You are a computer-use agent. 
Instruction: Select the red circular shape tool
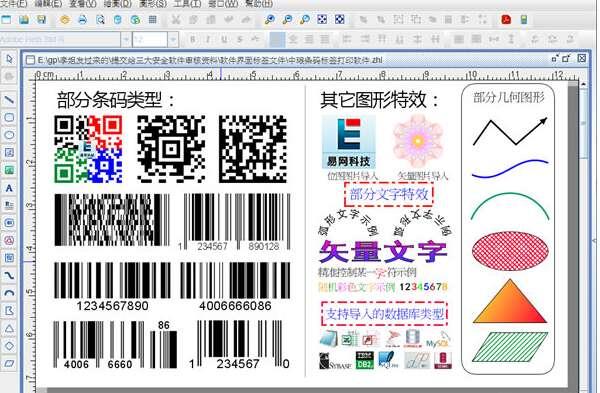tap(9, 240)
